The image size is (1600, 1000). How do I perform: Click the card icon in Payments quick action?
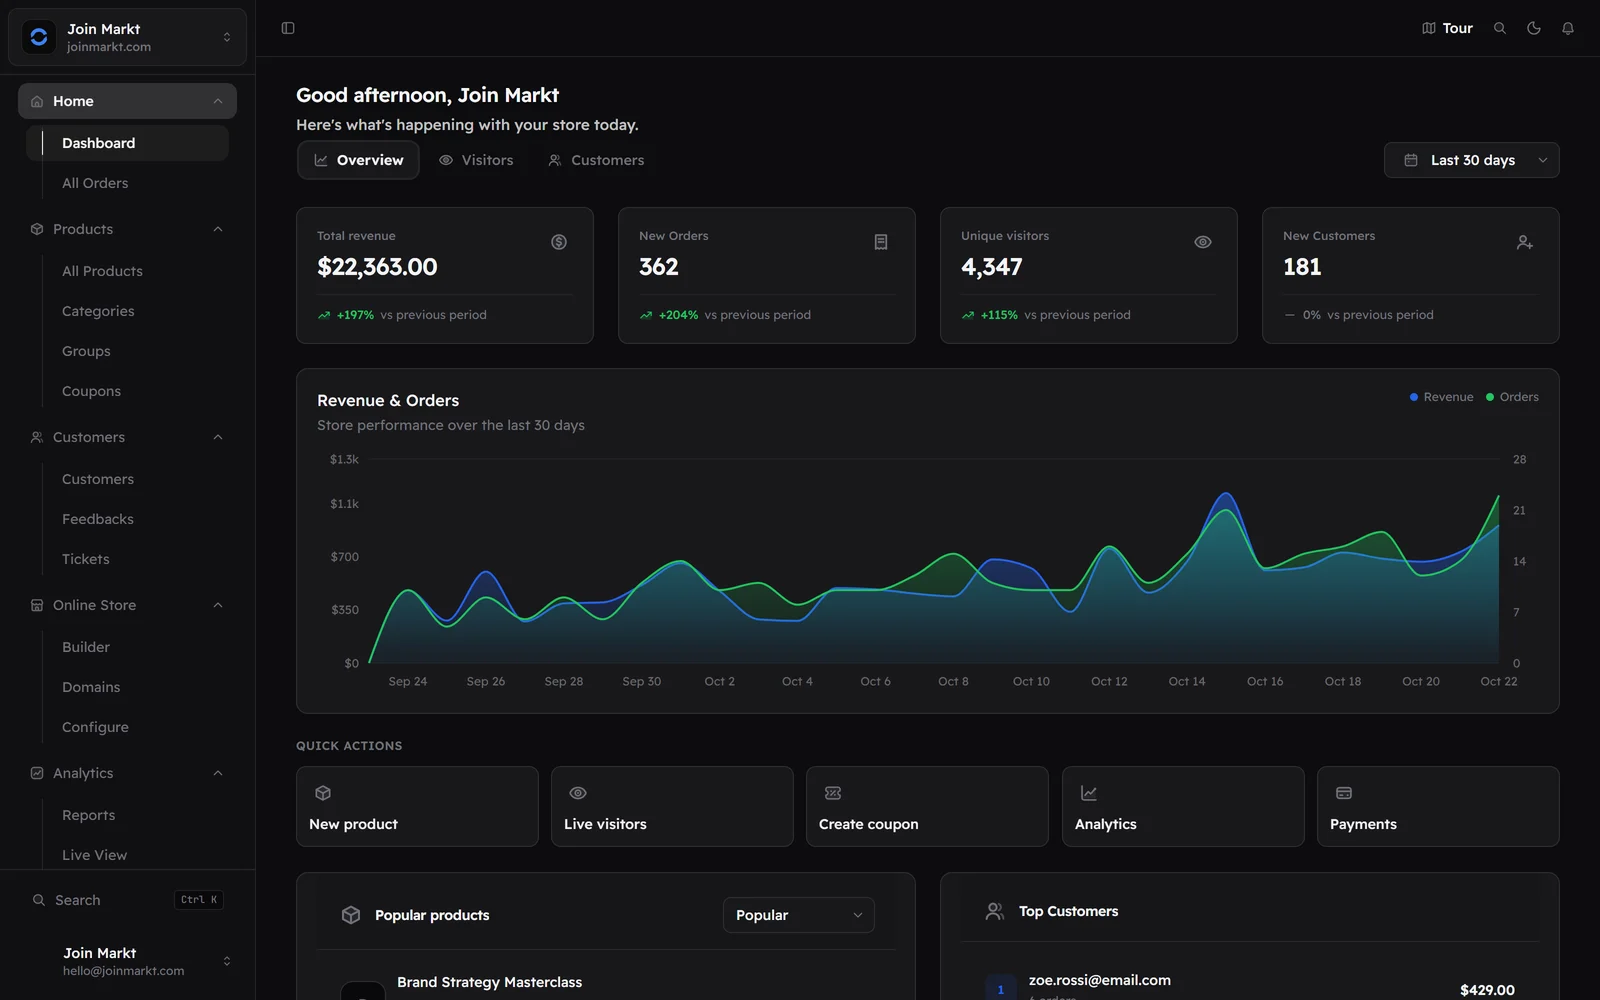click(1344, 793)
